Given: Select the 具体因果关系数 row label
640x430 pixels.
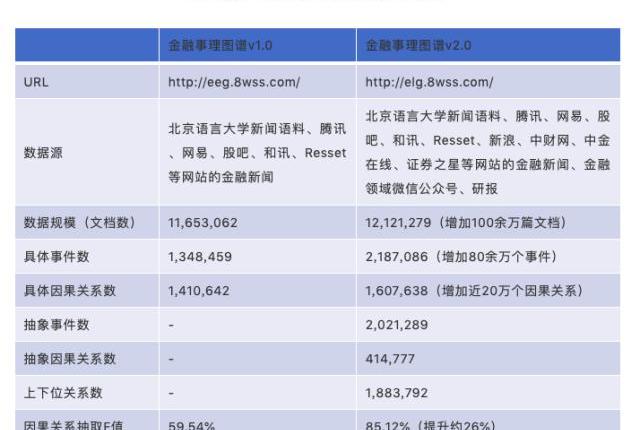Looking at the screenshot, I should click(69, 291).
